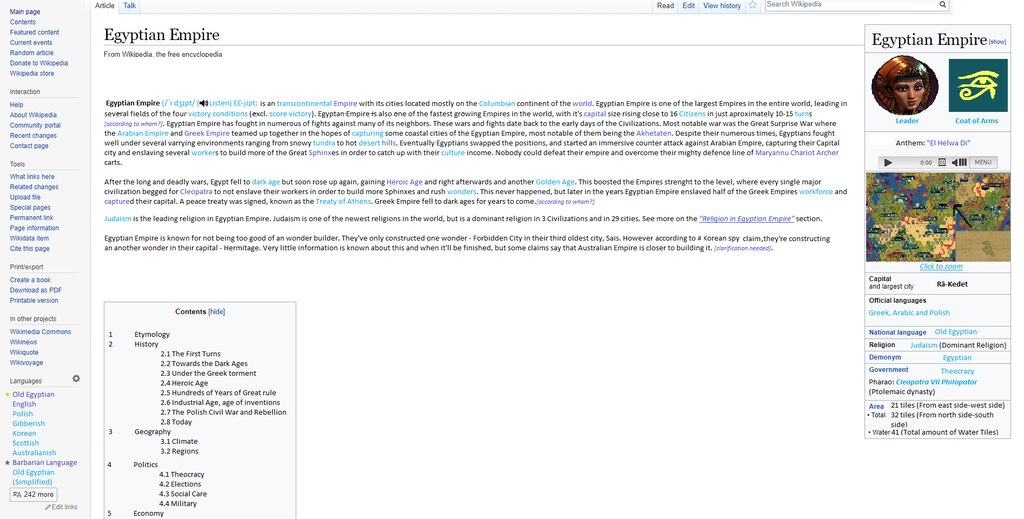Open the 'El Helwa Di' anthem link
The width and height of the screenshot is (1024, 519).
click(948, 143)
